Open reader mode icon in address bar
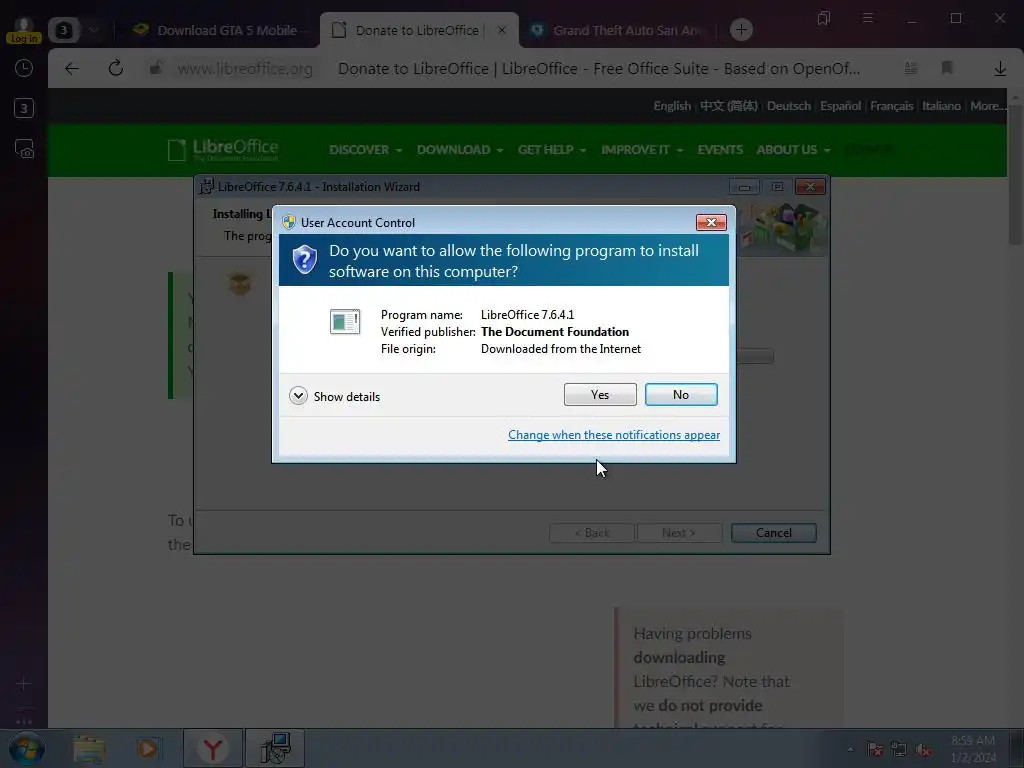1024x768 pixels. pos(910,68)
